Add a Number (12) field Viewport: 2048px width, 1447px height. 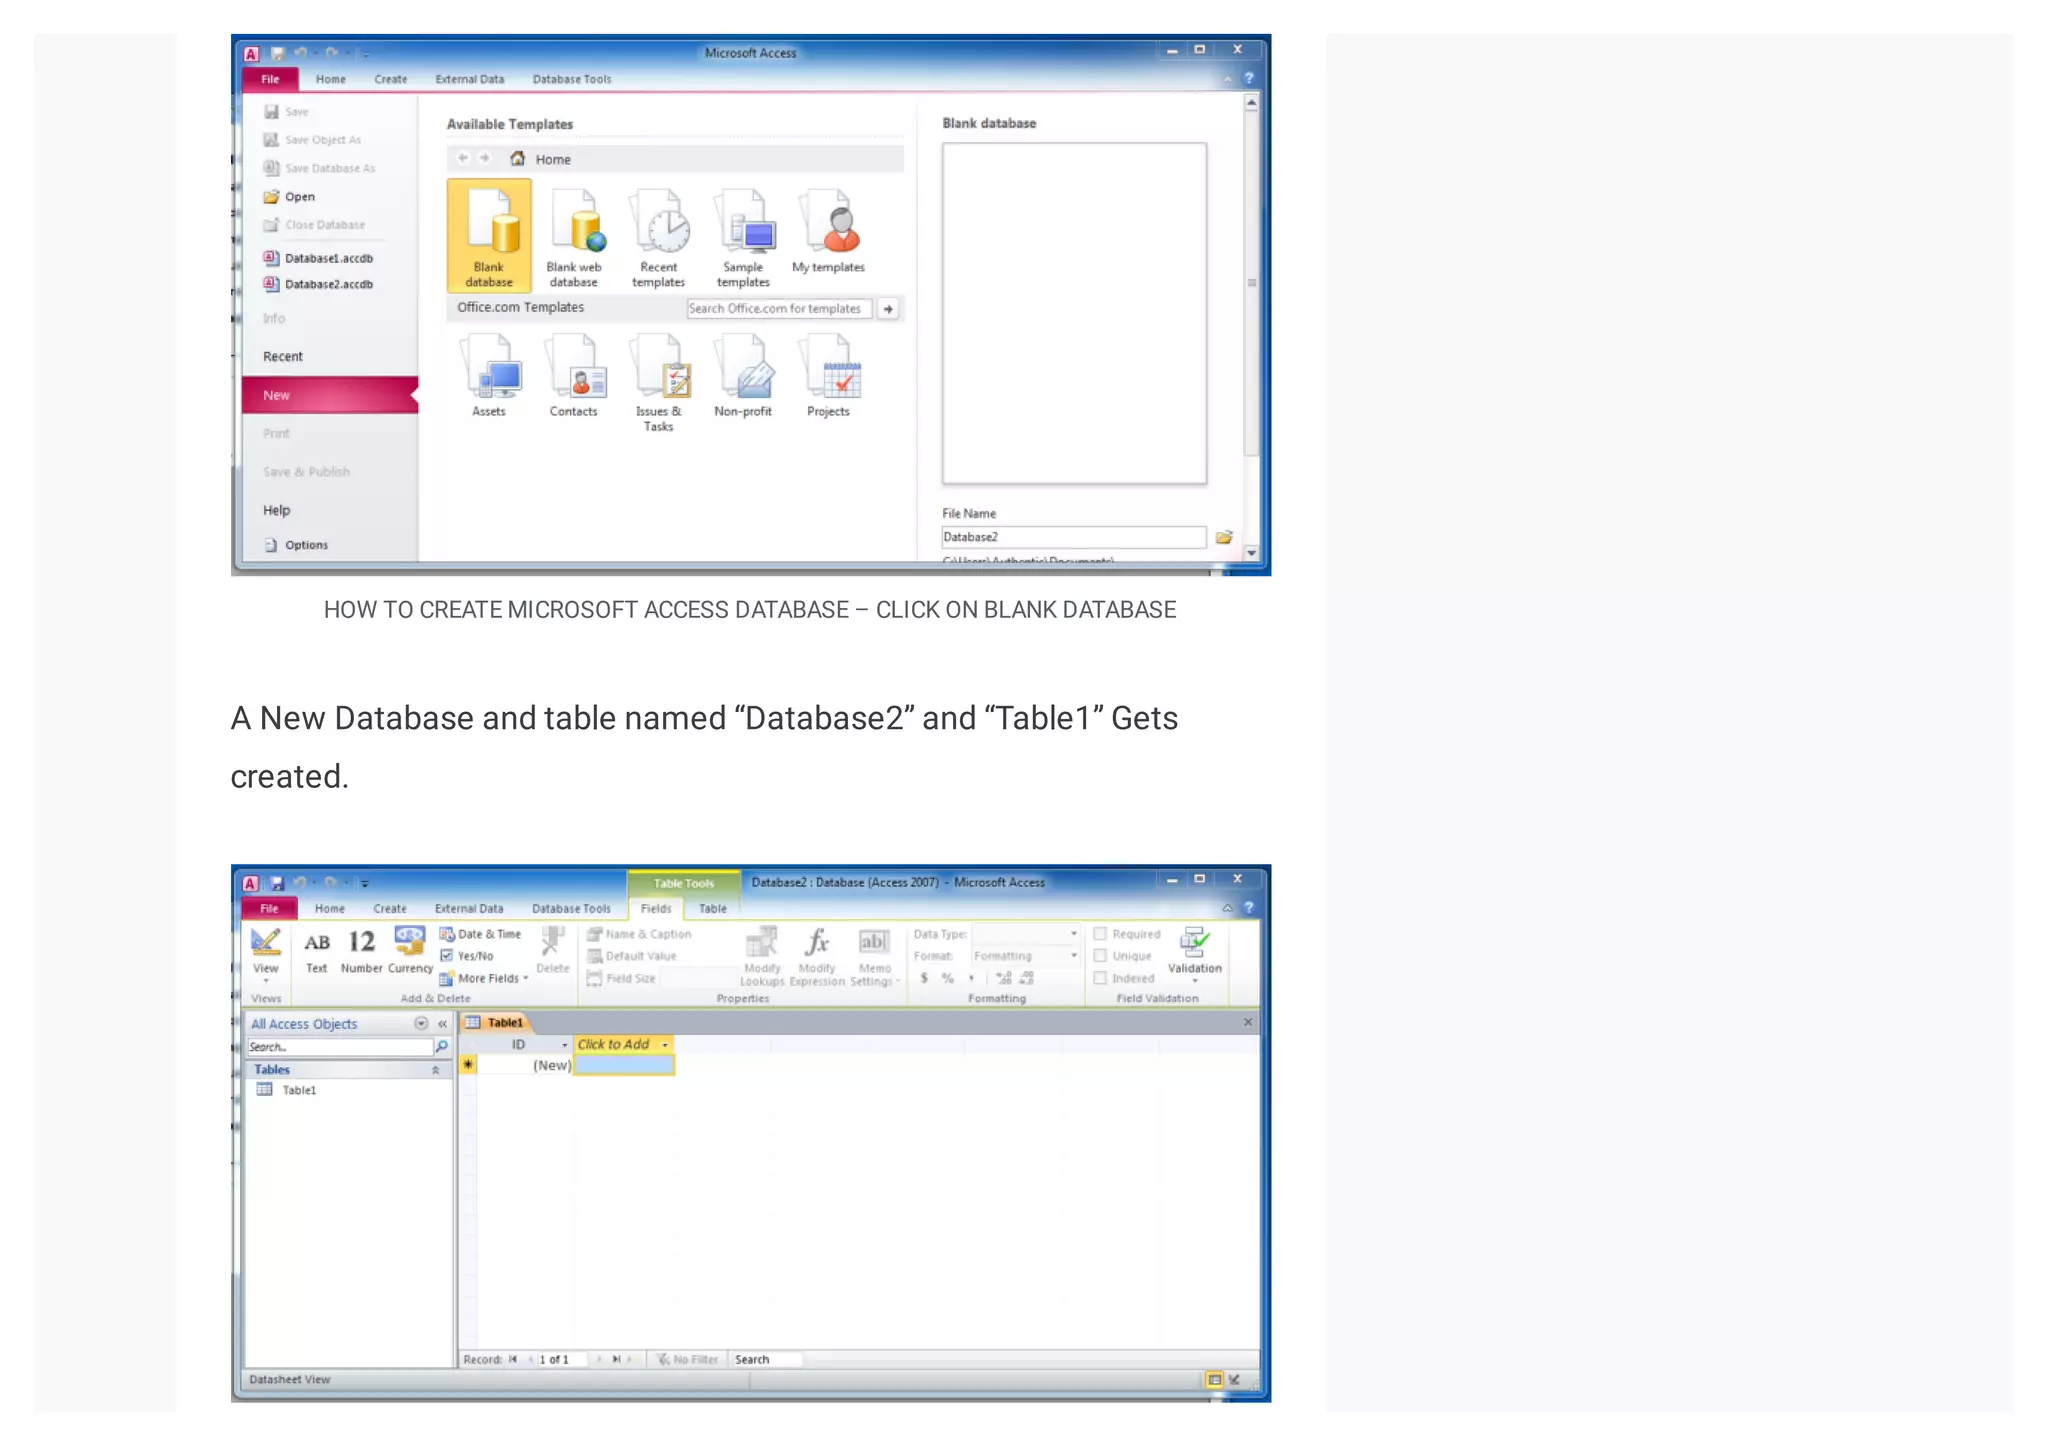361,951
